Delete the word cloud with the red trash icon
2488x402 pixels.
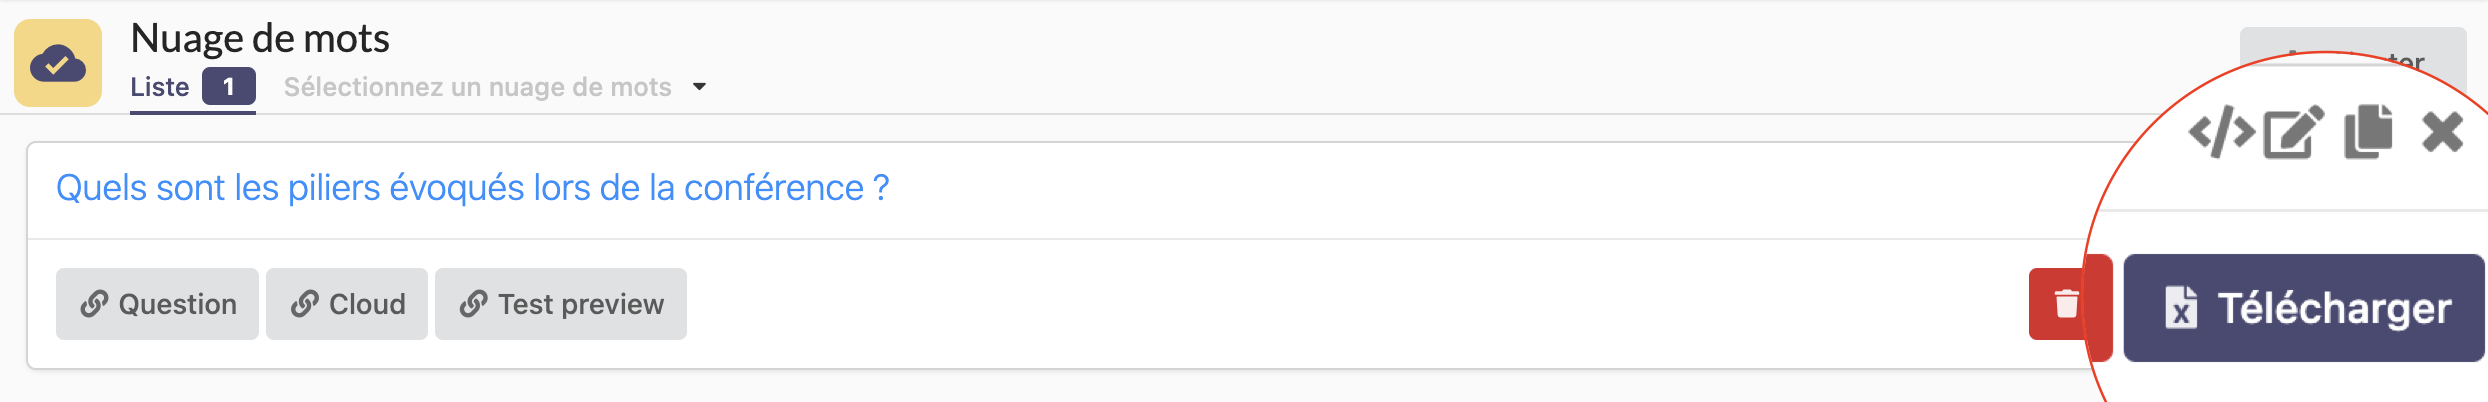(x=2066, y=304)
